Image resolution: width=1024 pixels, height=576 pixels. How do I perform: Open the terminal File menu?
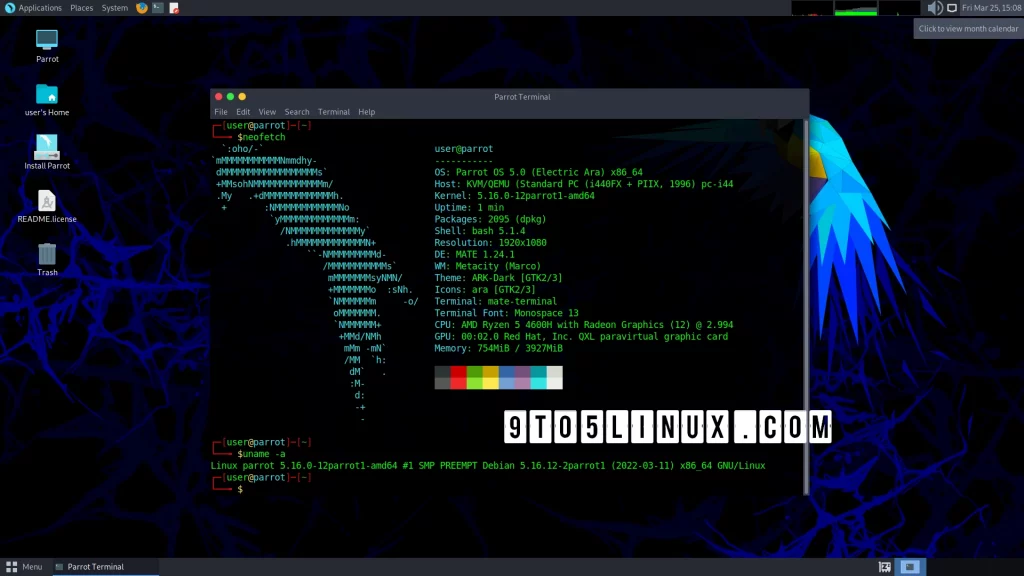(x=221, y=112)
